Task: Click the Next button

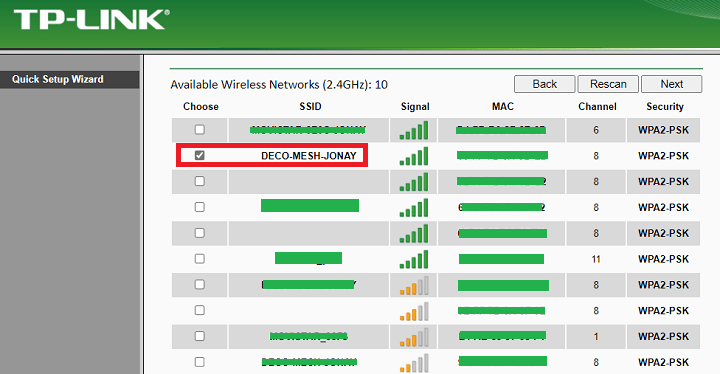Action: click(x=671, y=84)
